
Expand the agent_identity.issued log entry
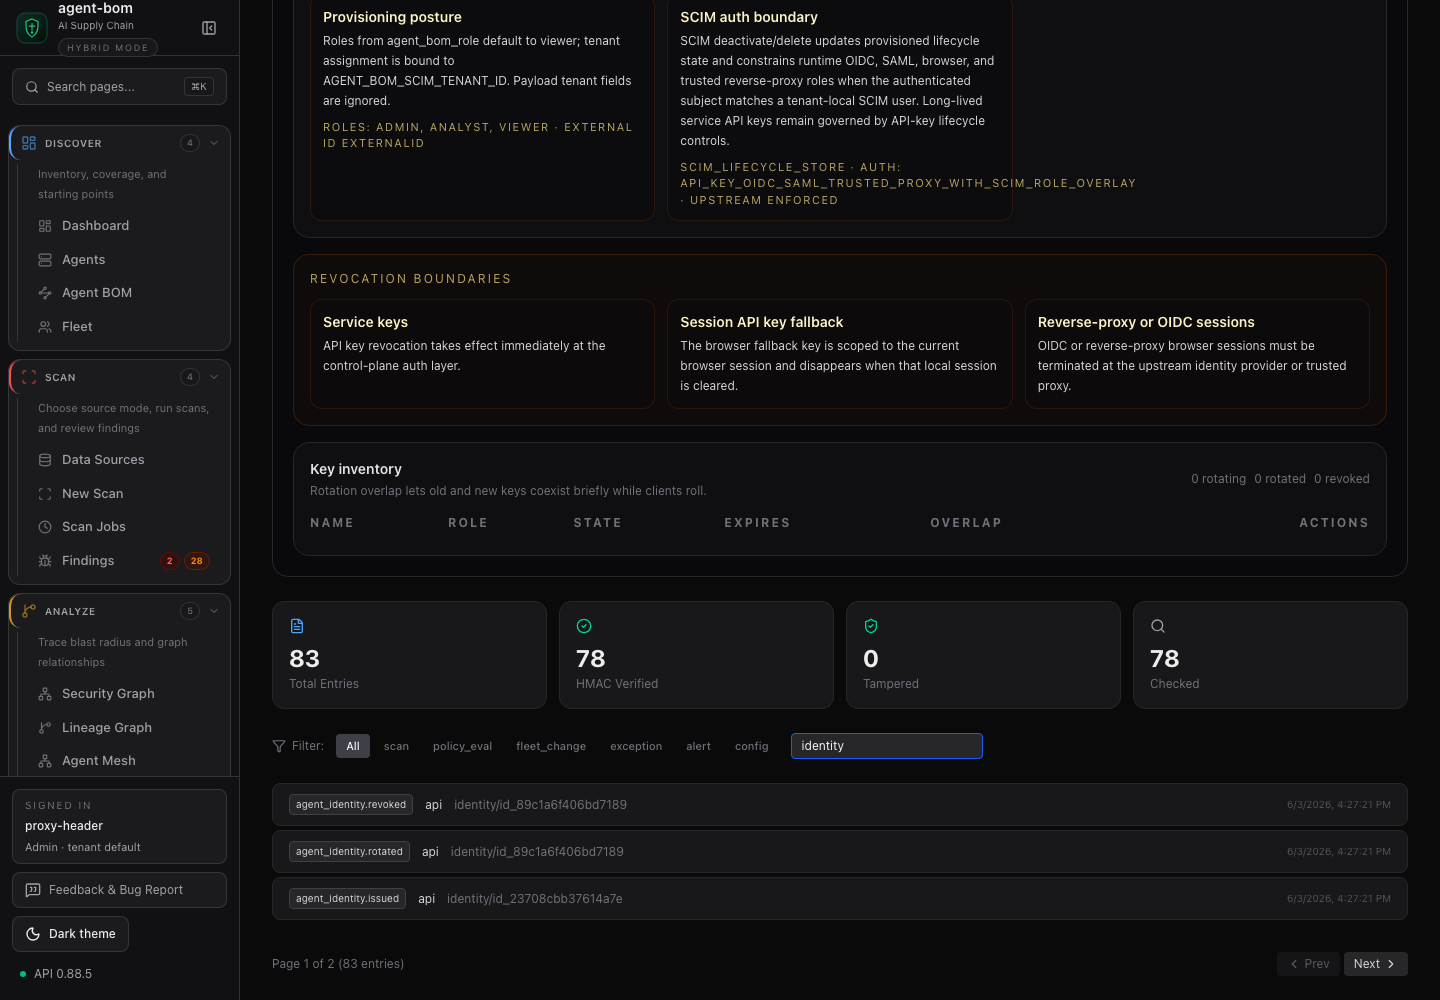840,899
